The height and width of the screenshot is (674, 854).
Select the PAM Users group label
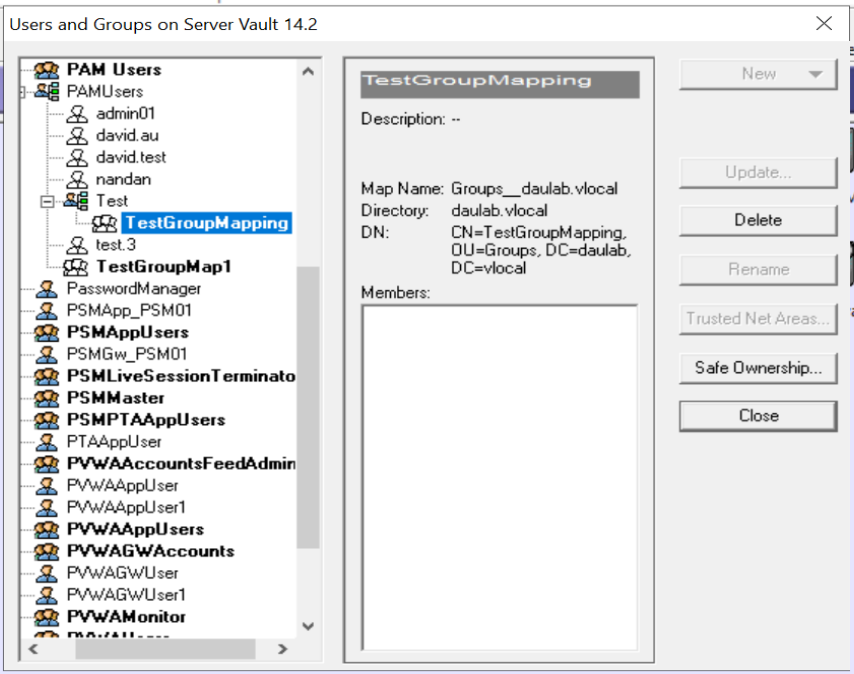pos(114,70)
